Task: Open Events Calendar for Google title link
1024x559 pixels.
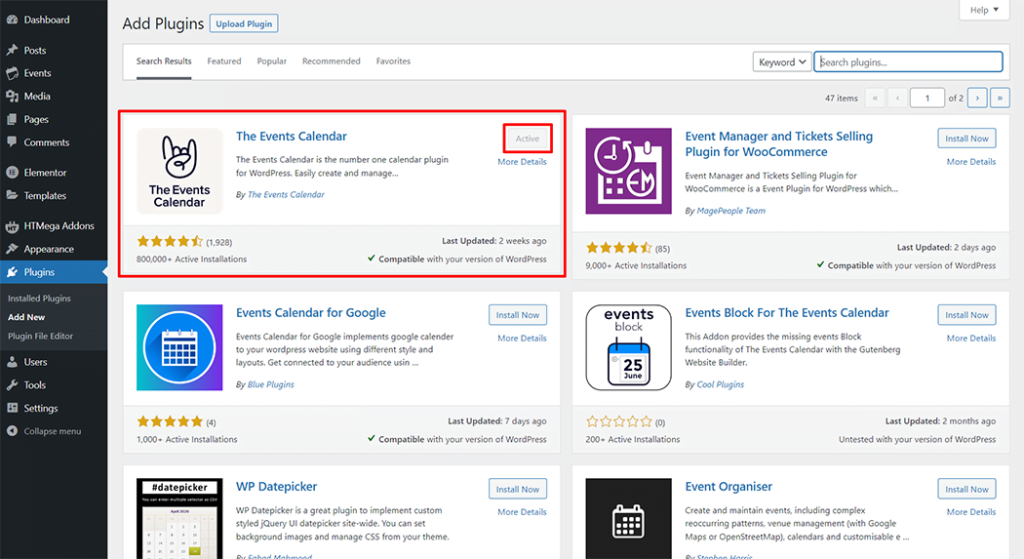Action: click(311, 313)
